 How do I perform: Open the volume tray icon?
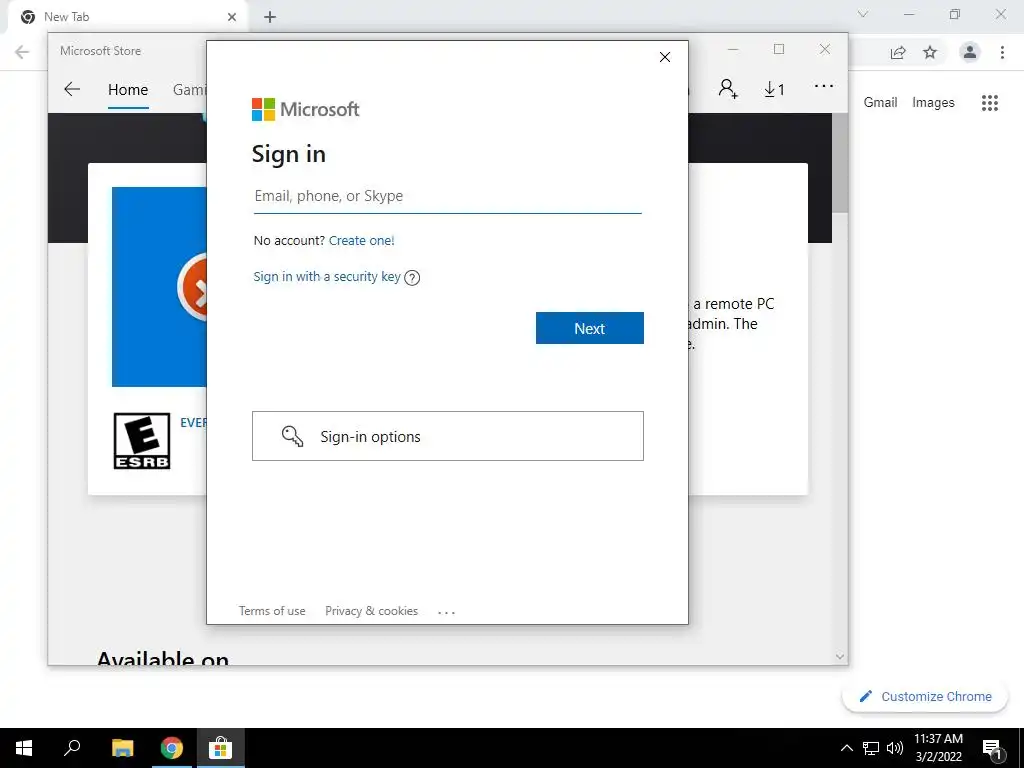895,748
